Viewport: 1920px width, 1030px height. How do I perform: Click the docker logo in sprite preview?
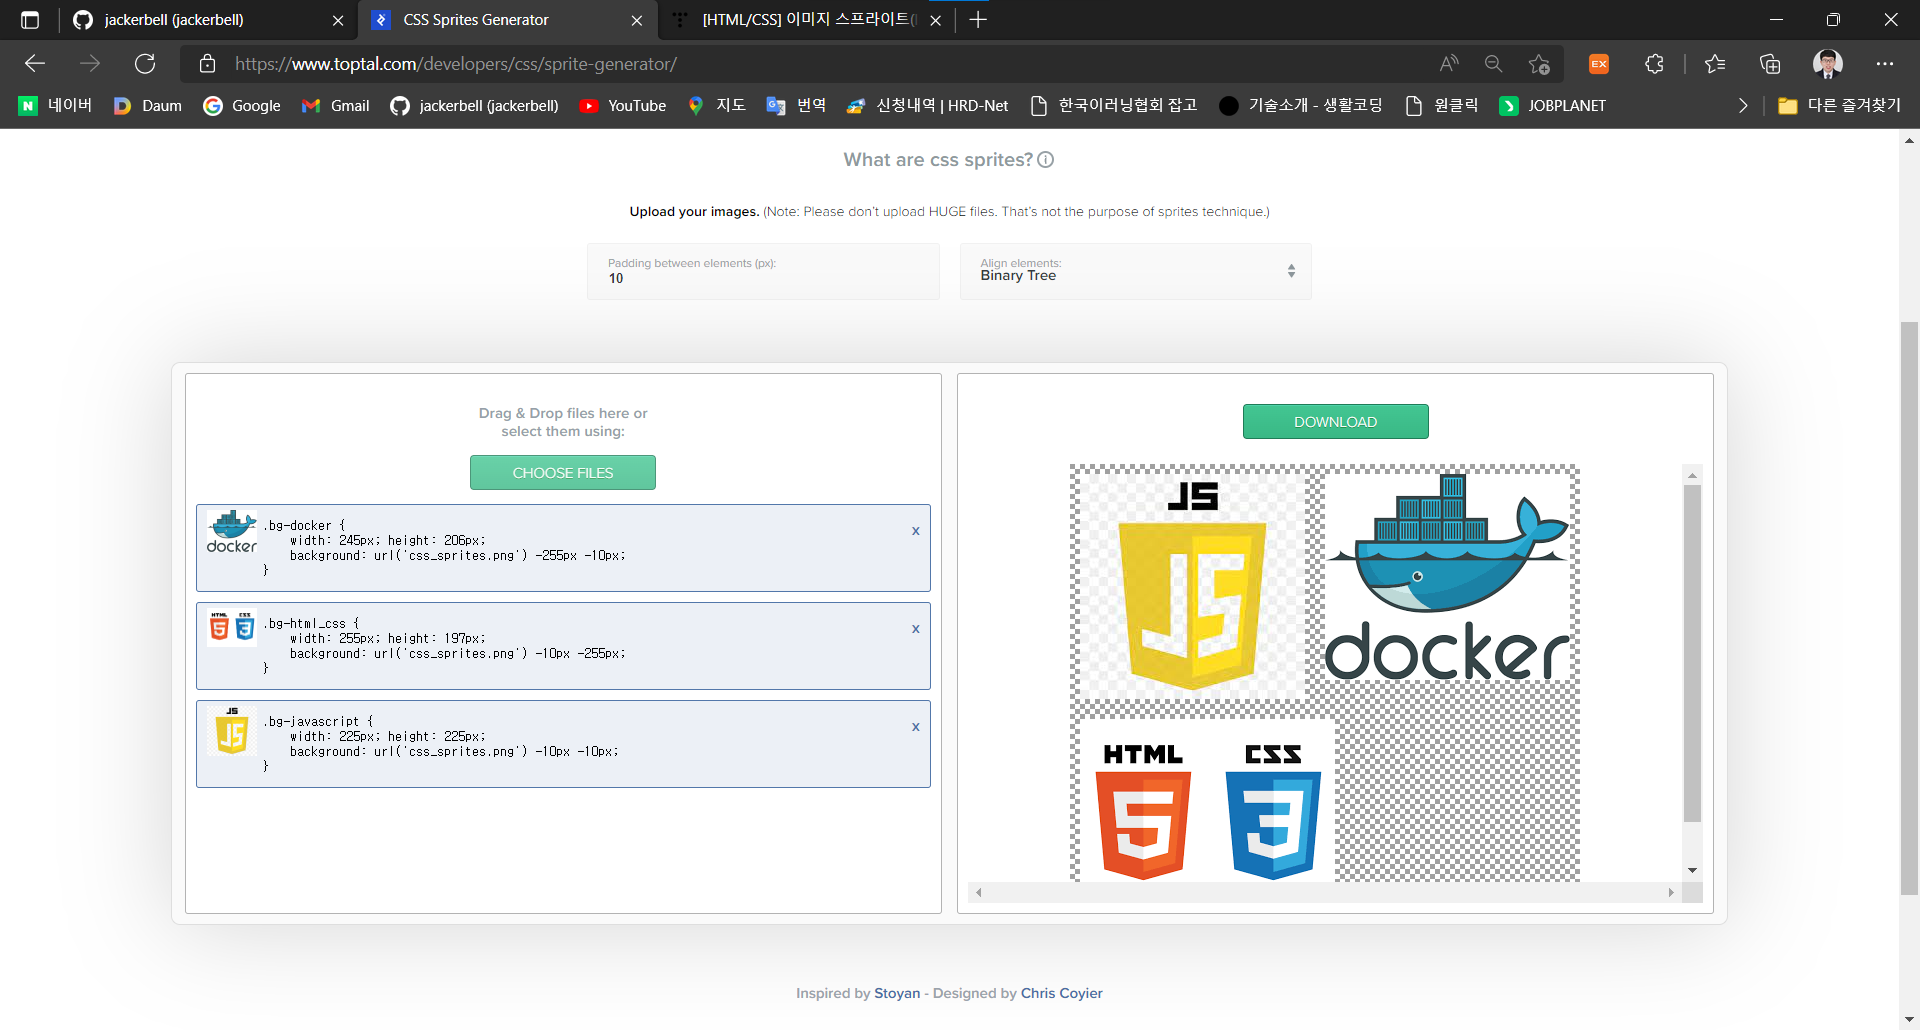1447,577
